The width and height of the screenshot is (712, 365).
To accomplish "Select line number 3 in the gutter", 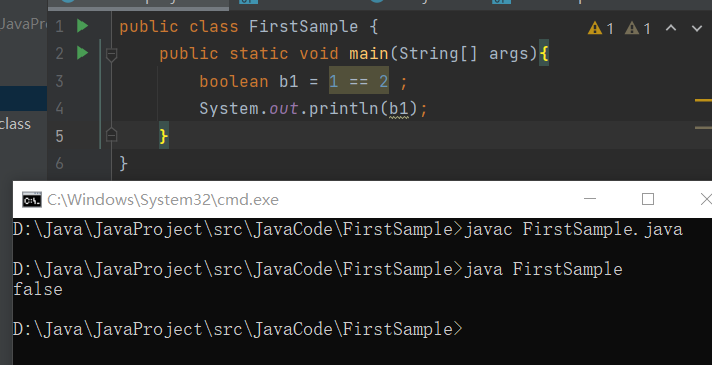I will pos(59,81).
